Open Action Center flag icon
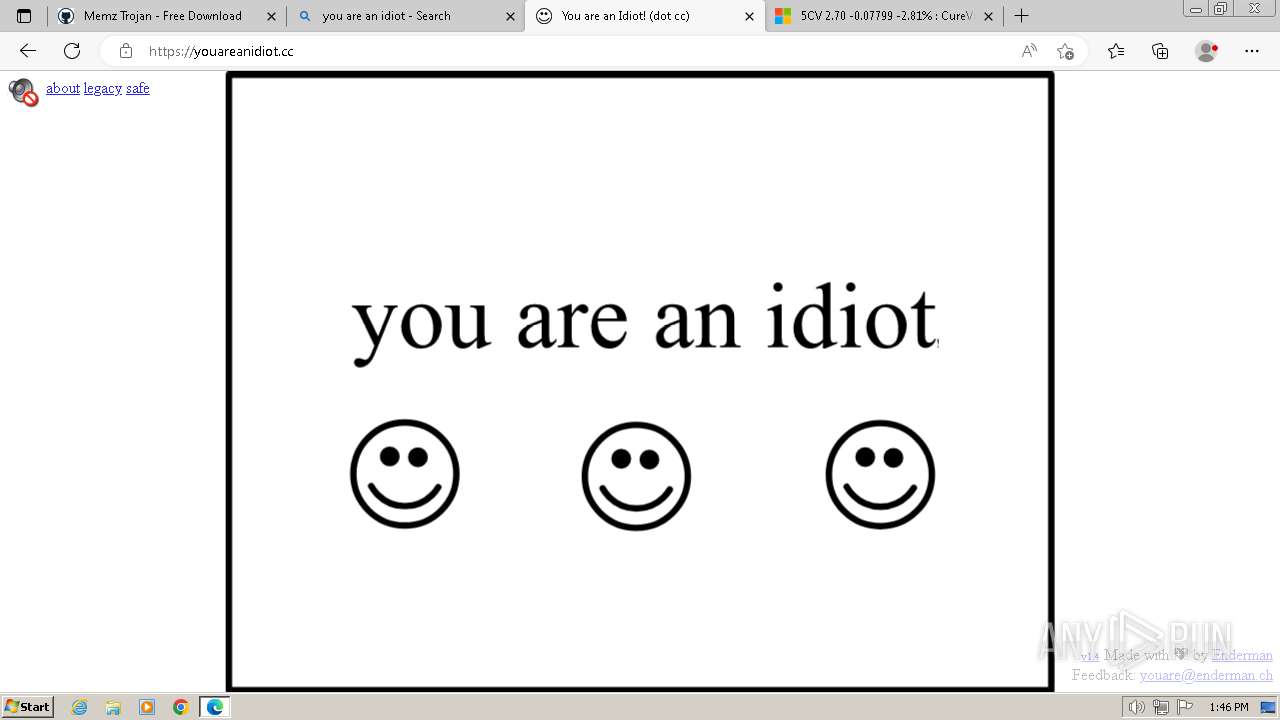This screenshot has width=1280, height=720. [x=1185, y=707]
